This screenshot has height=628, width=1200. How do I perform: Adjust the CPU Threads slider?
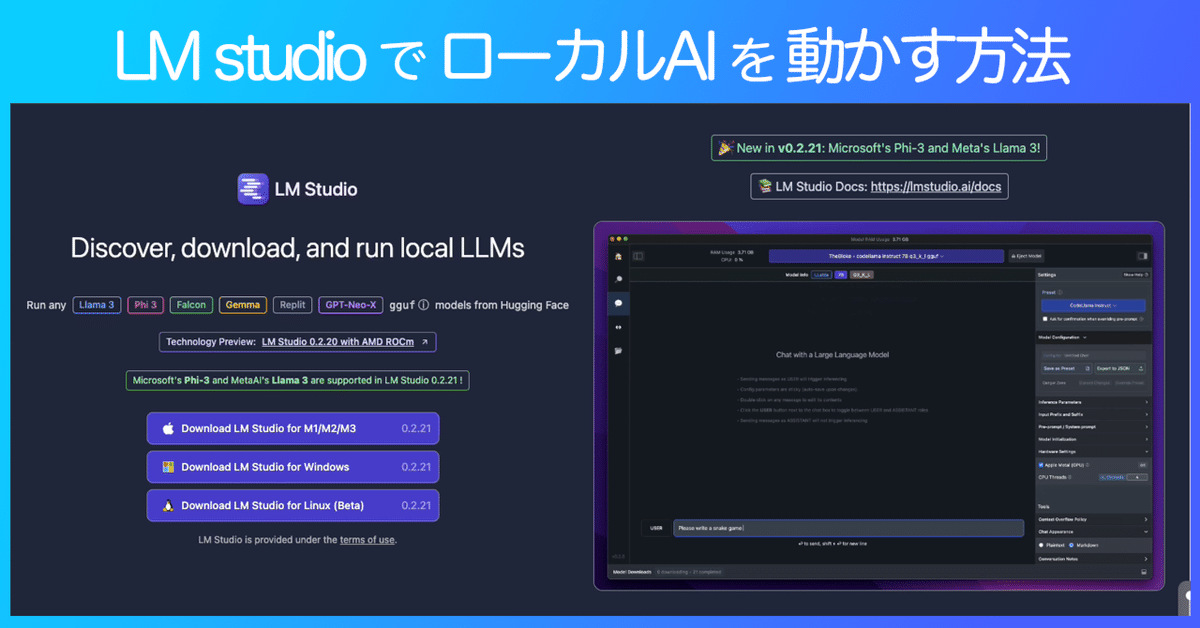[1114, 477]
